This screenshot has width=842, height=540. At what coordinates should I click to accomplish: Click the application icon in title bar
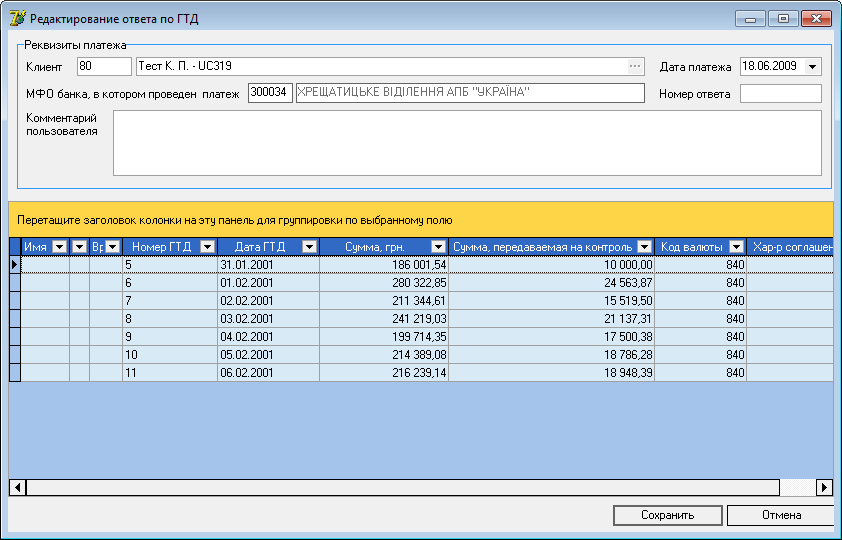pos(17,18)
